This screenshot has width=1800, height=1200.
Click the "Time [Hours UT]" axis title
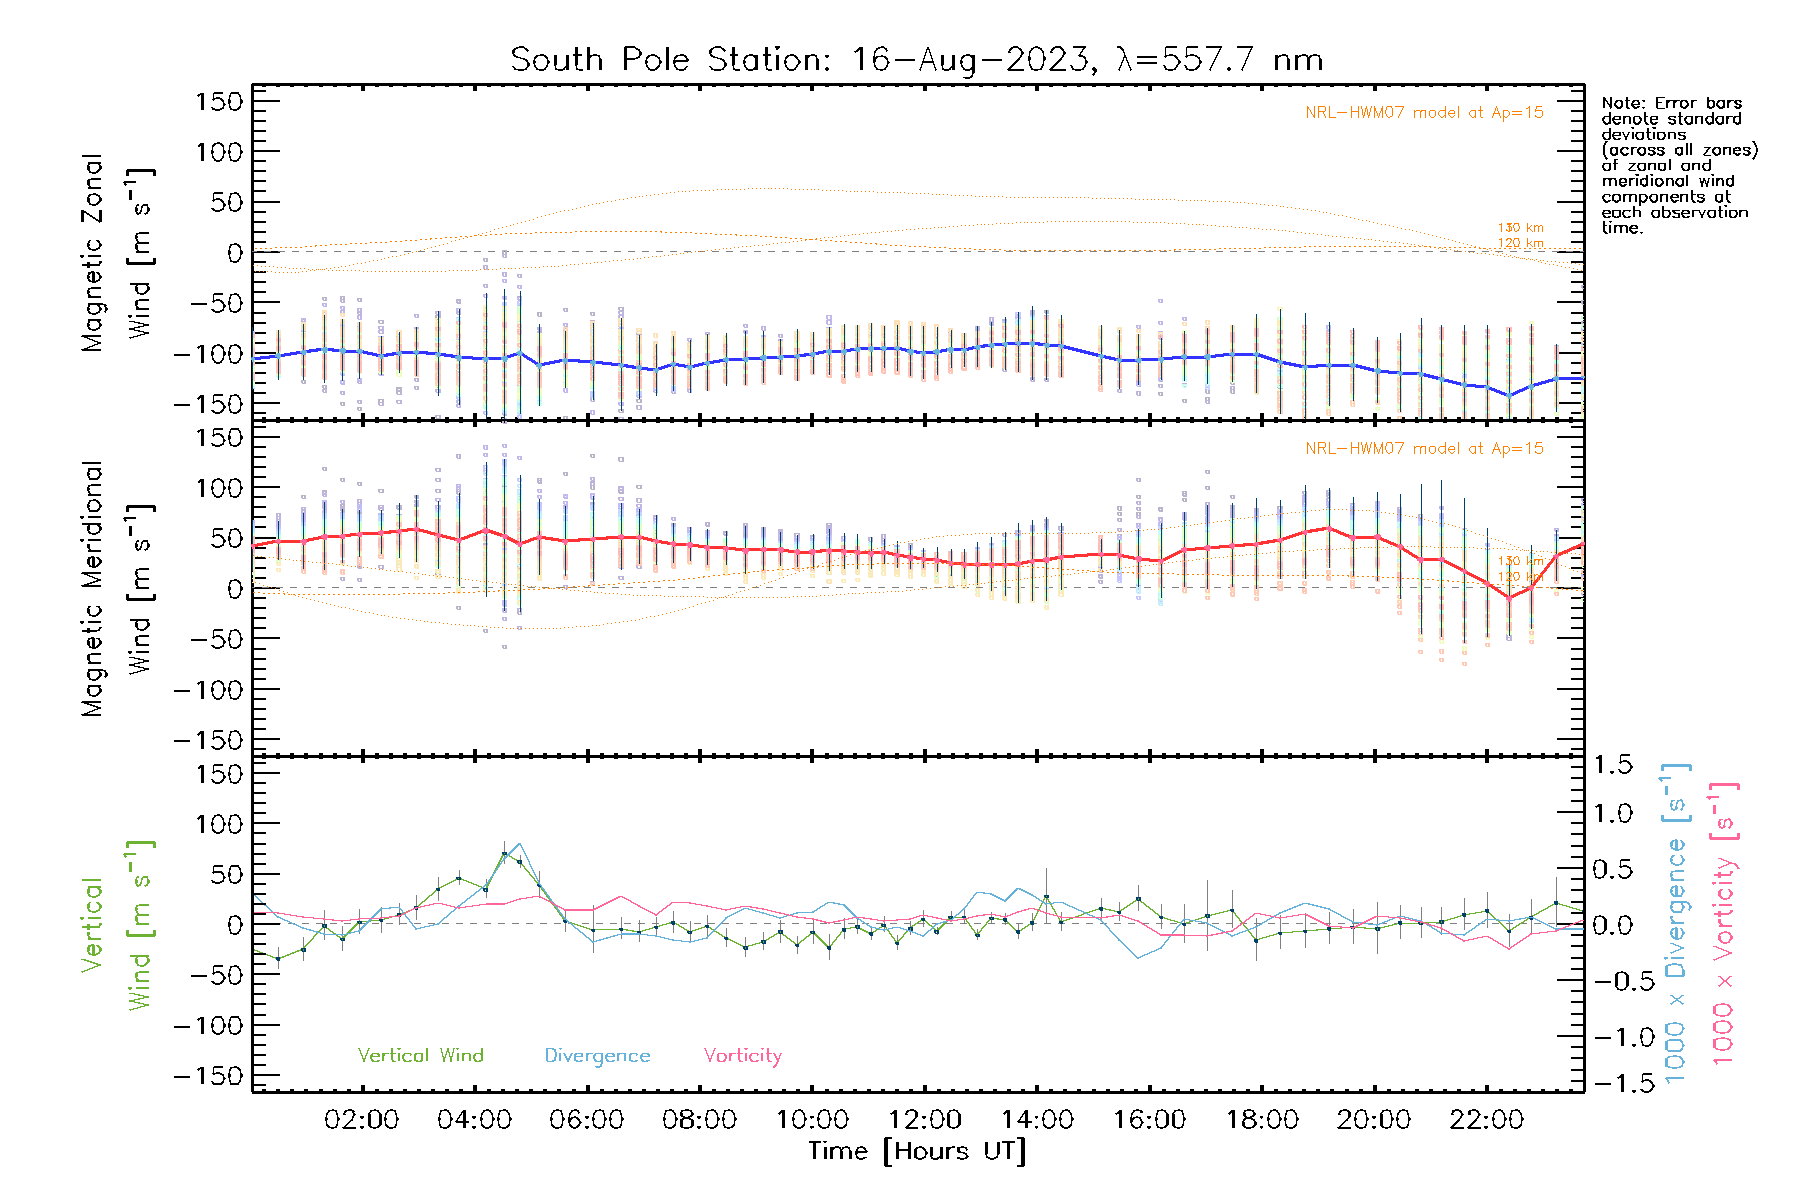pyautogui.click(x=917, y=1151)
